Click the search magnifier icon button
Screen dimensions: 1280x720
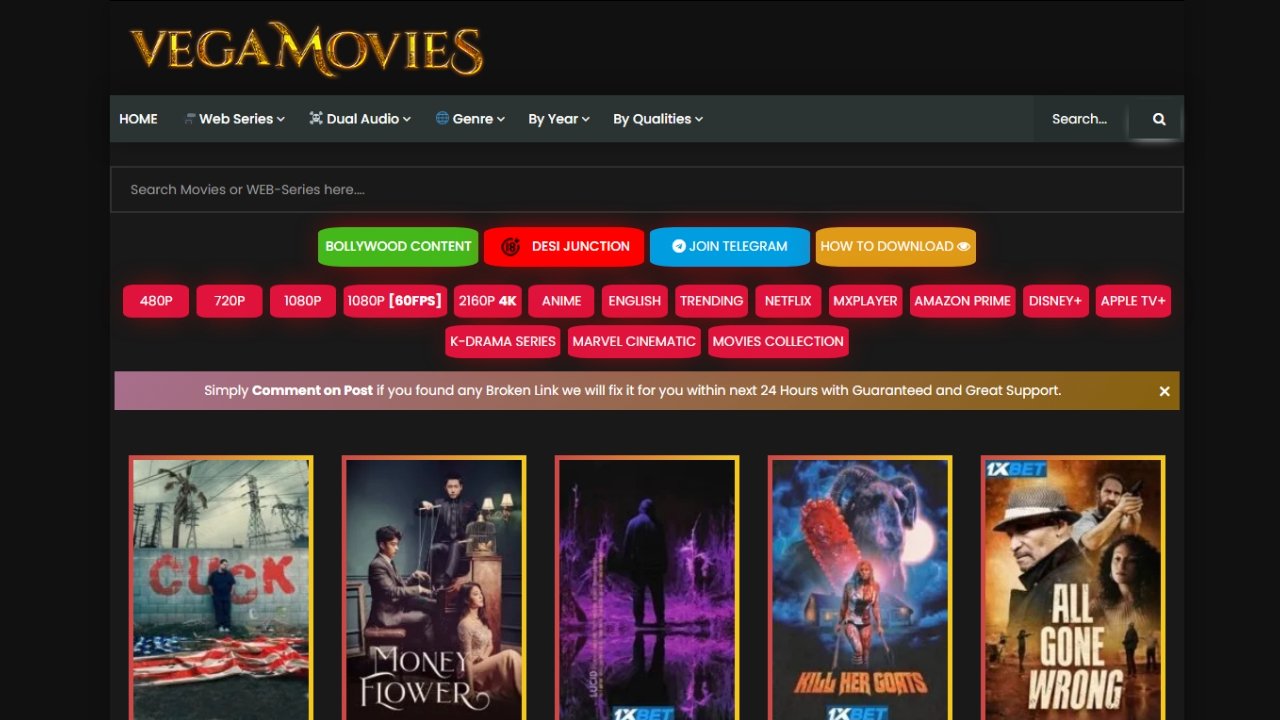[1158, 119]
